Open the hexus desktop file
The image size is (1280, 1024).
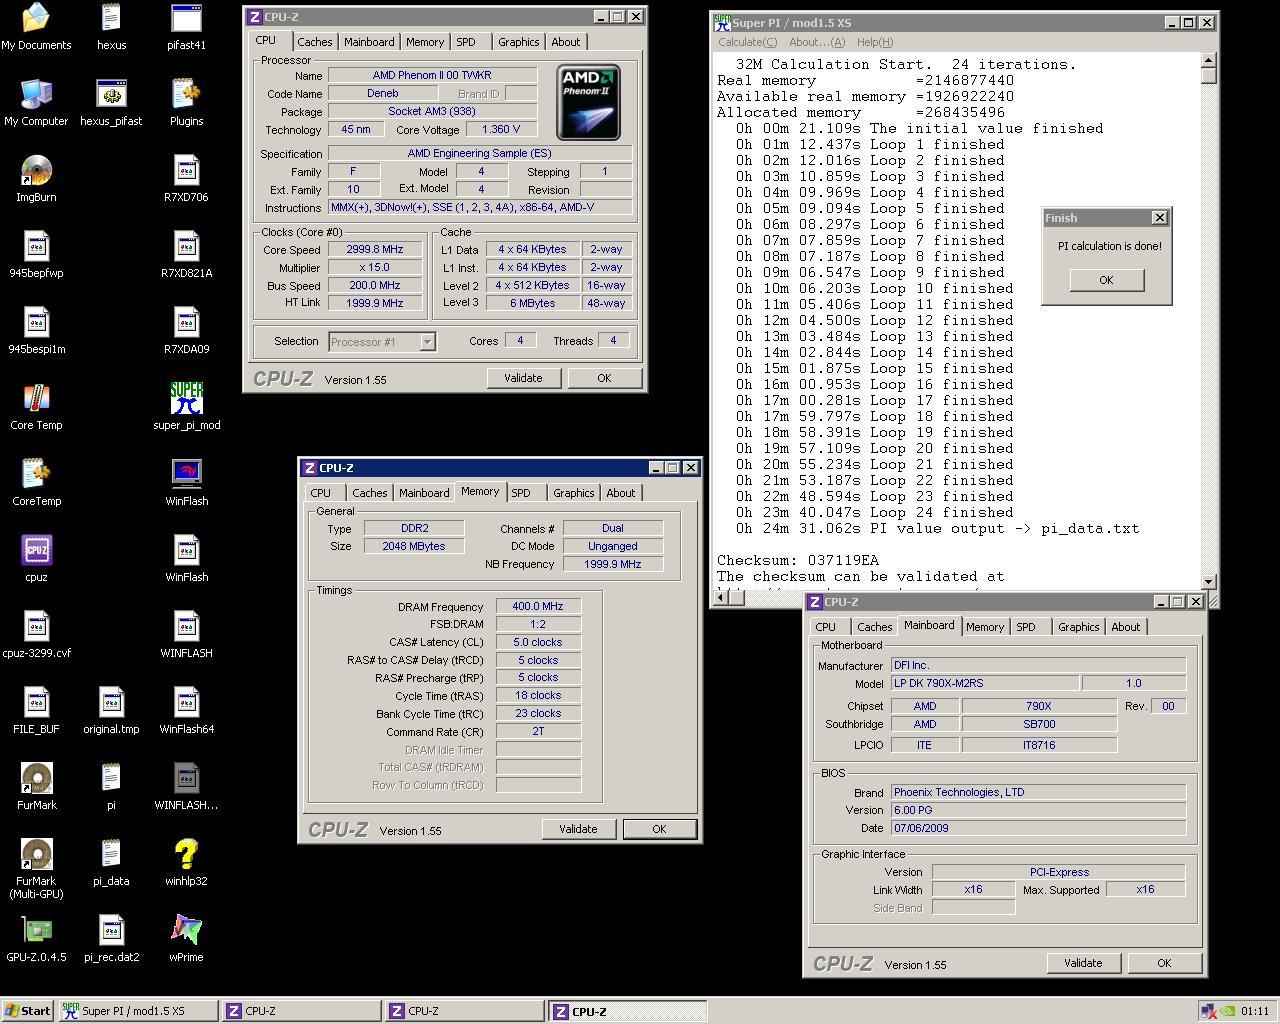(x=111, y=26)
